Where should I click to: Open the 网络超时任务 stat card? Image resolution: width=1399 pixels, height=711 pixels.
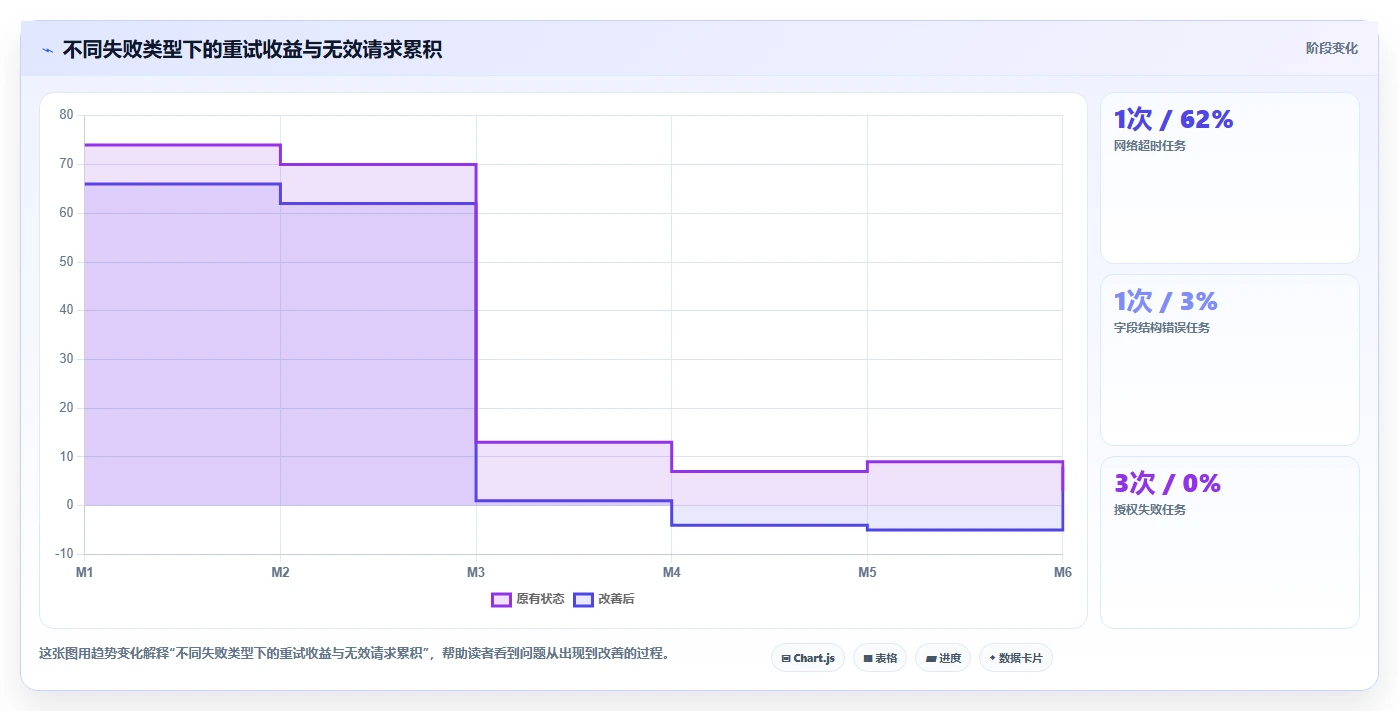[1230, 178]
